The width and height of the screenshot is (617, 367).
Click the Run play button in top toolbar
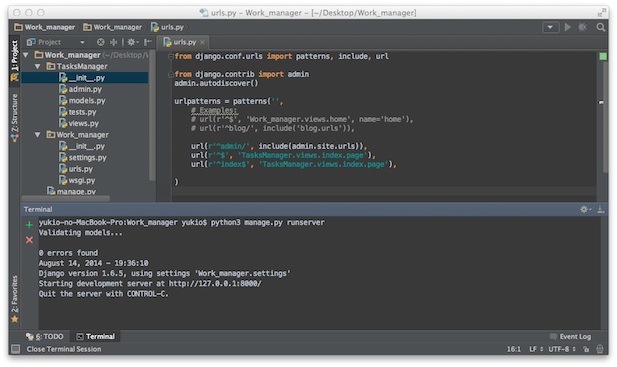click(x=567, y=27)
